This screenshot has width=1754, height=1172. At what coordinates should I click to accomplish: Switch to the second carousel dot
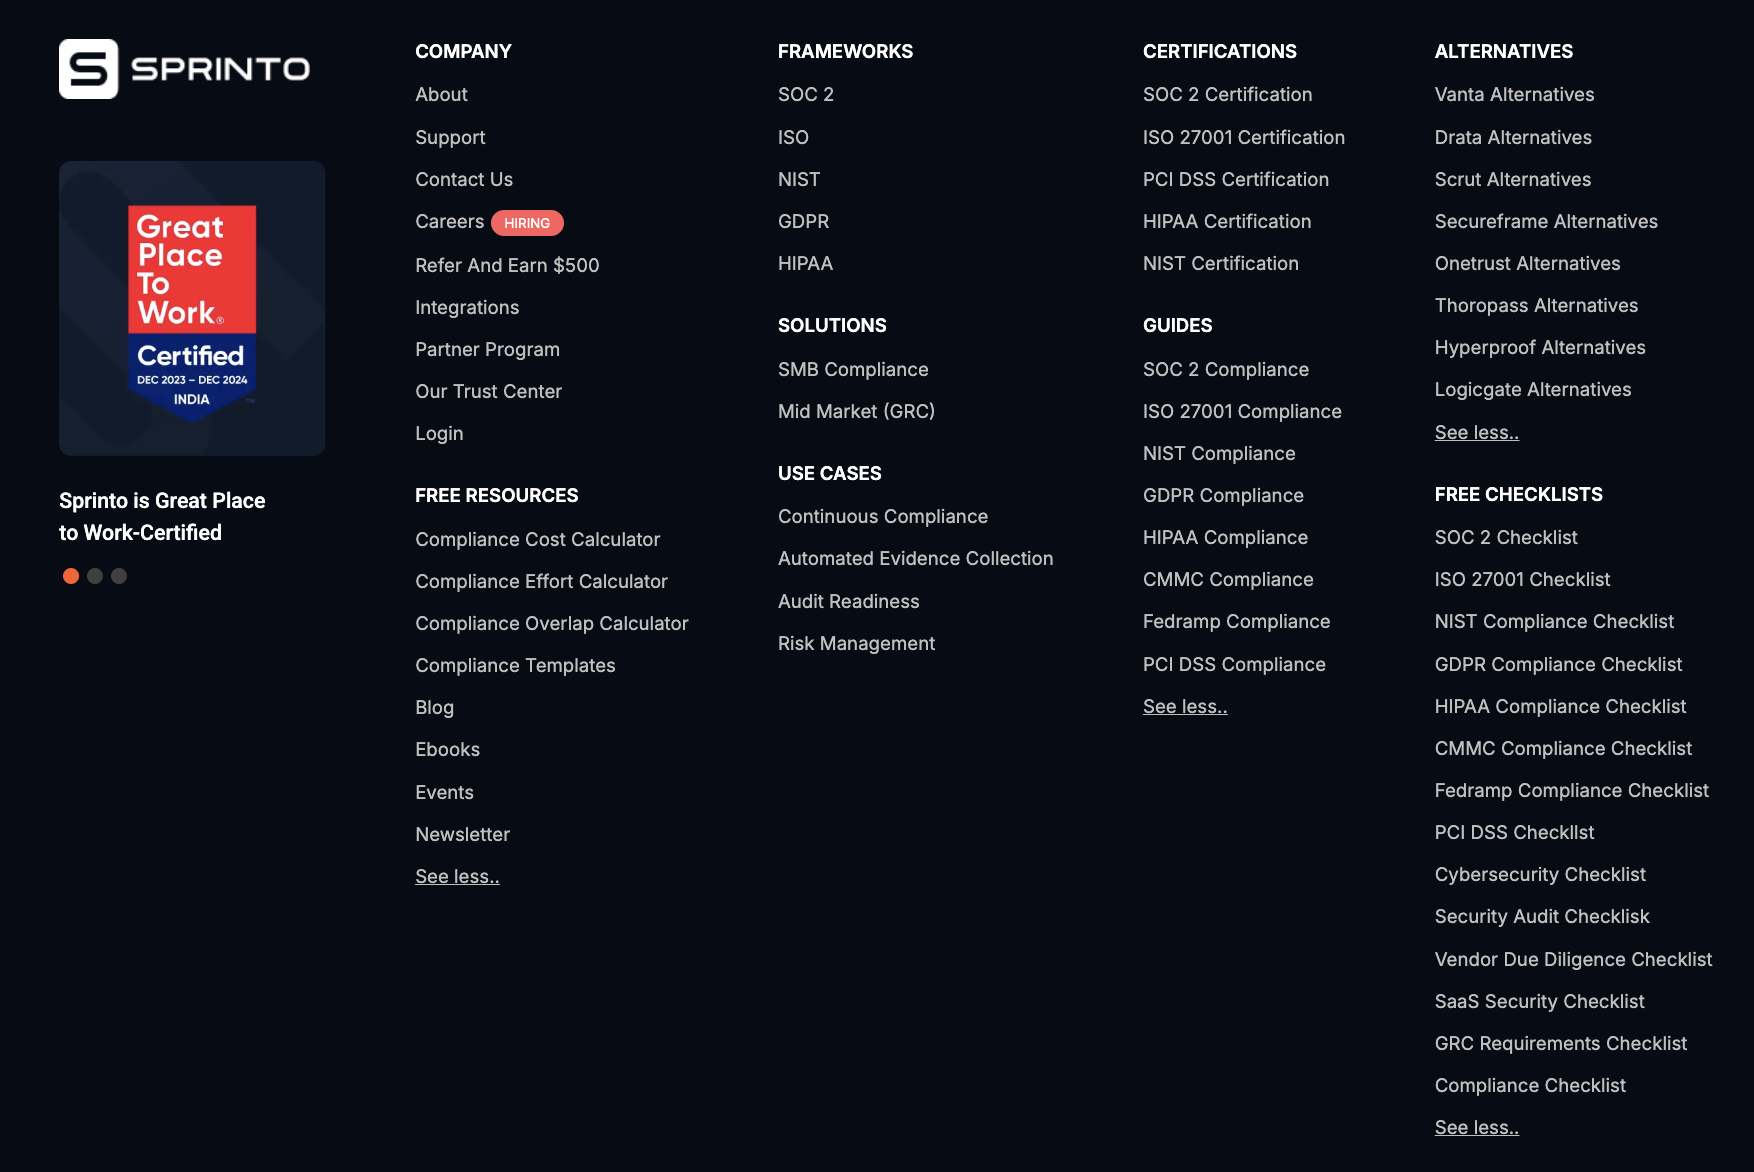pyautogui.click(x=95, y=576)
